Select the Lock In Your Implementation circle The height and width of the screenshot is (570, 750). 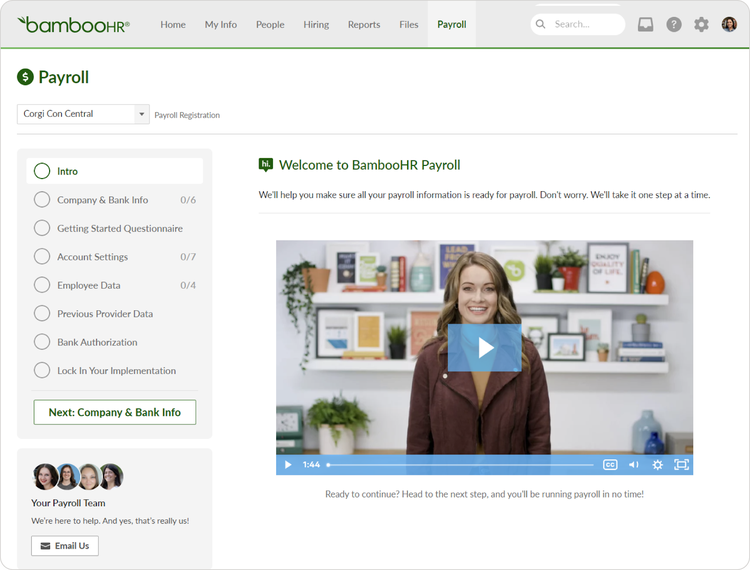click(x=42, y=371)
